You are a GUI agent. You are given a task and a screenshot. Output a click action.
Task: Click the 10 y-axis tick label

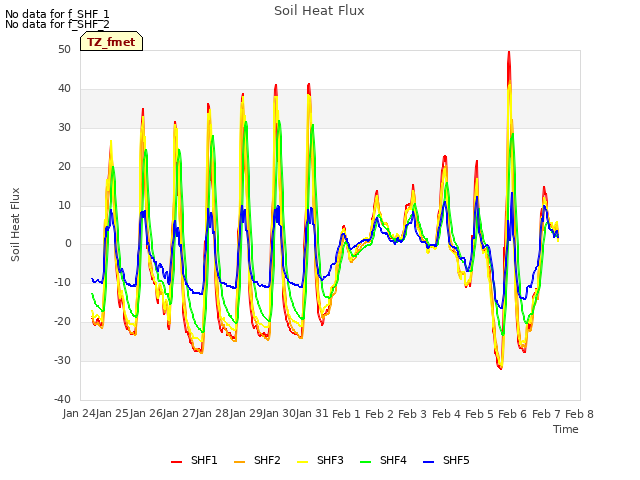[64, 205]
